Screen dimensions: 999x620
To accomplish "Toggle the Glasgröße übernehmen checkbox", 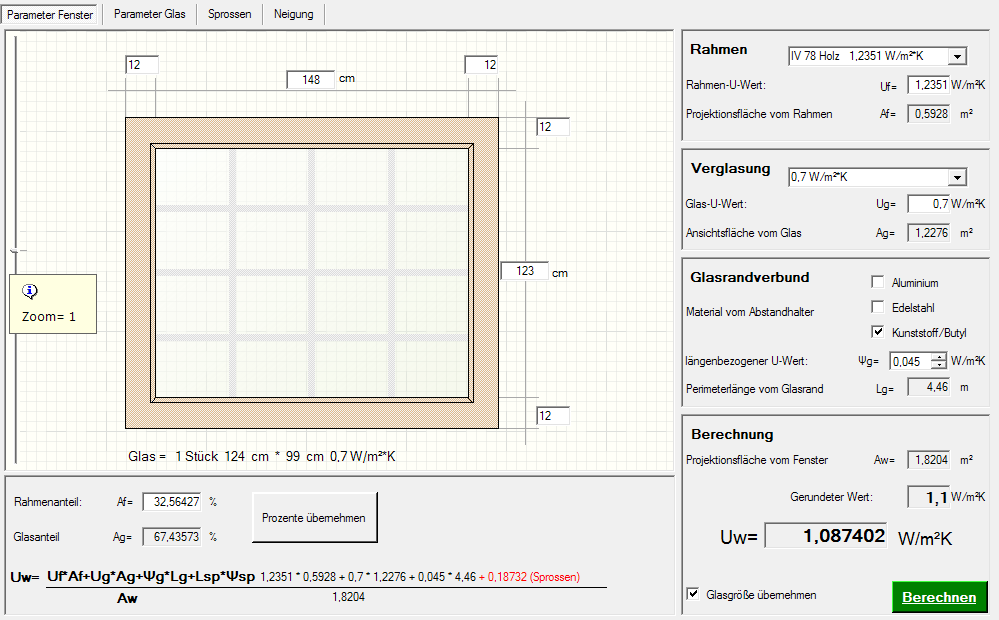I will click(x=693, y=595).
